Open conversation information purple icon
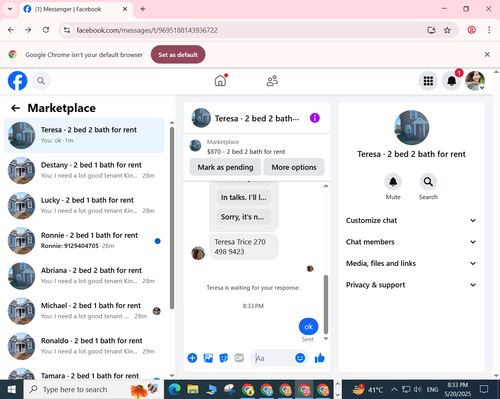The height and width of the screenshot is (399, 500). 315,118
